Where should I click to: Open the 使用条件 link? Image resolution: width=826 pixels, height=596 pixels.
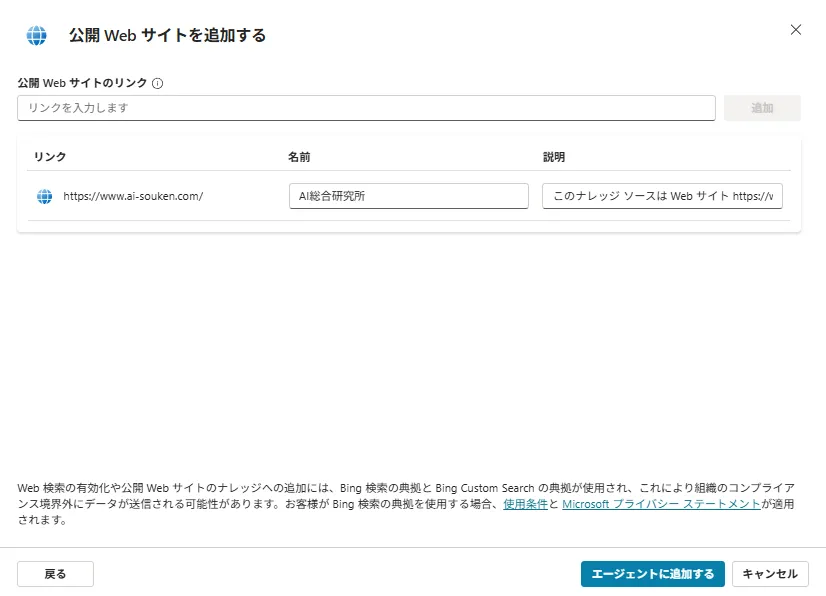pos(524,504)
